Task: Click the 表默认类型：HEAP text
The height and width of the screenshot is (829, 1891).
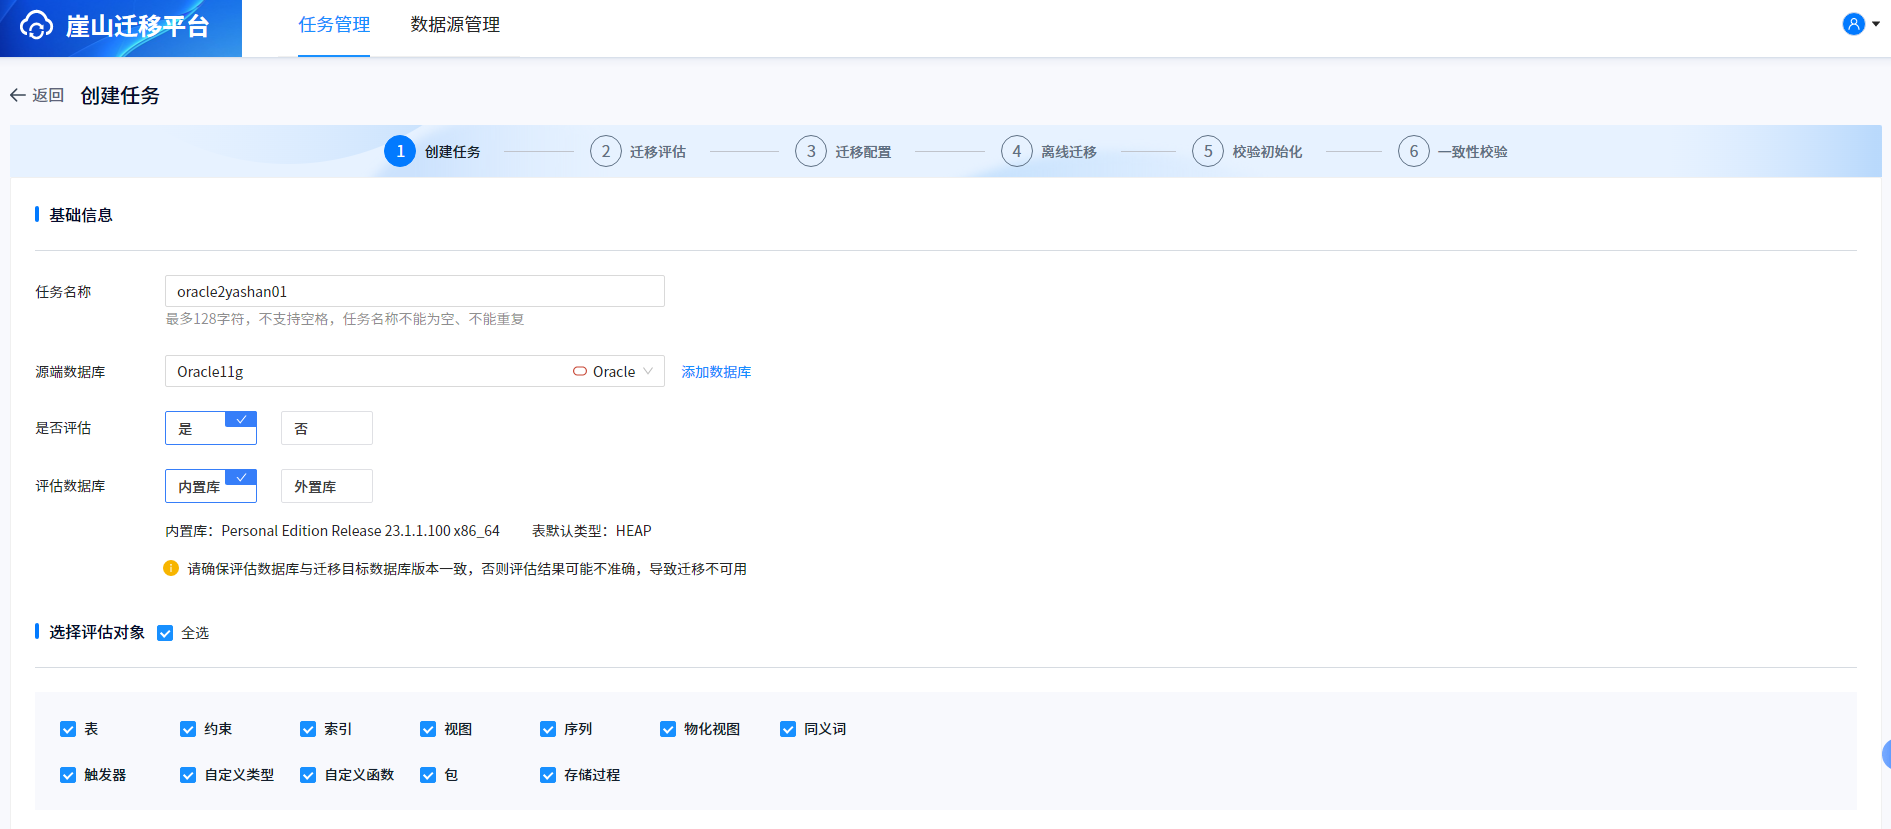Action: coord(591,531)
